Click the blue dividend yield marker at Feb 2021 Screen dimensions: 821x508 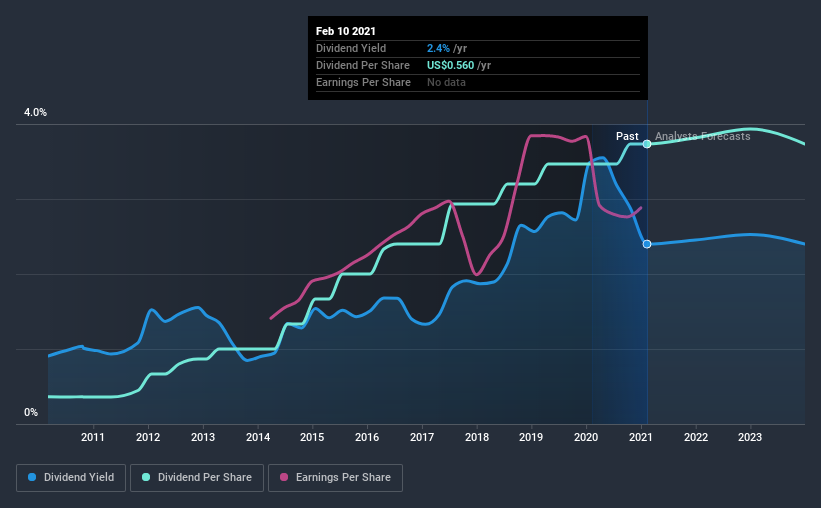[x=647, y=244]
